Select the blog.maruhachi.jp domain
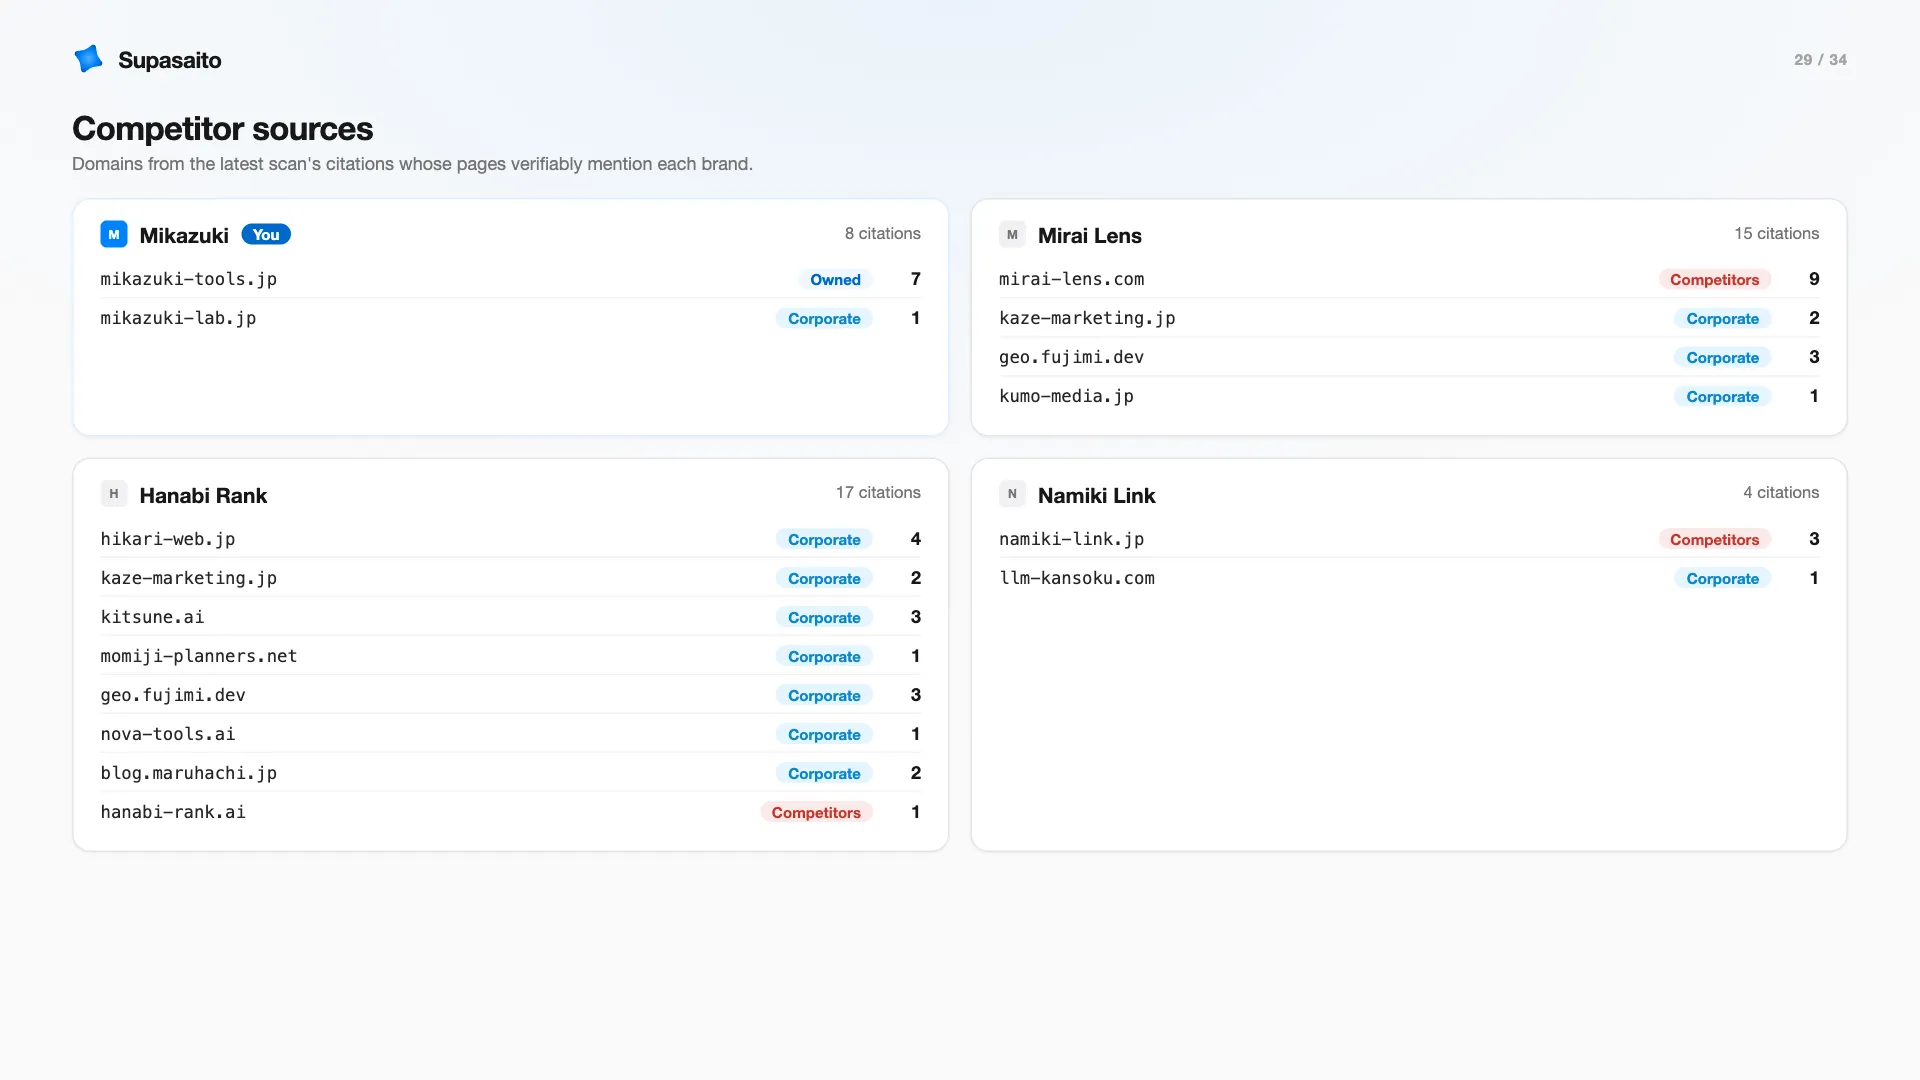1920x1080 pixels. 188,773
